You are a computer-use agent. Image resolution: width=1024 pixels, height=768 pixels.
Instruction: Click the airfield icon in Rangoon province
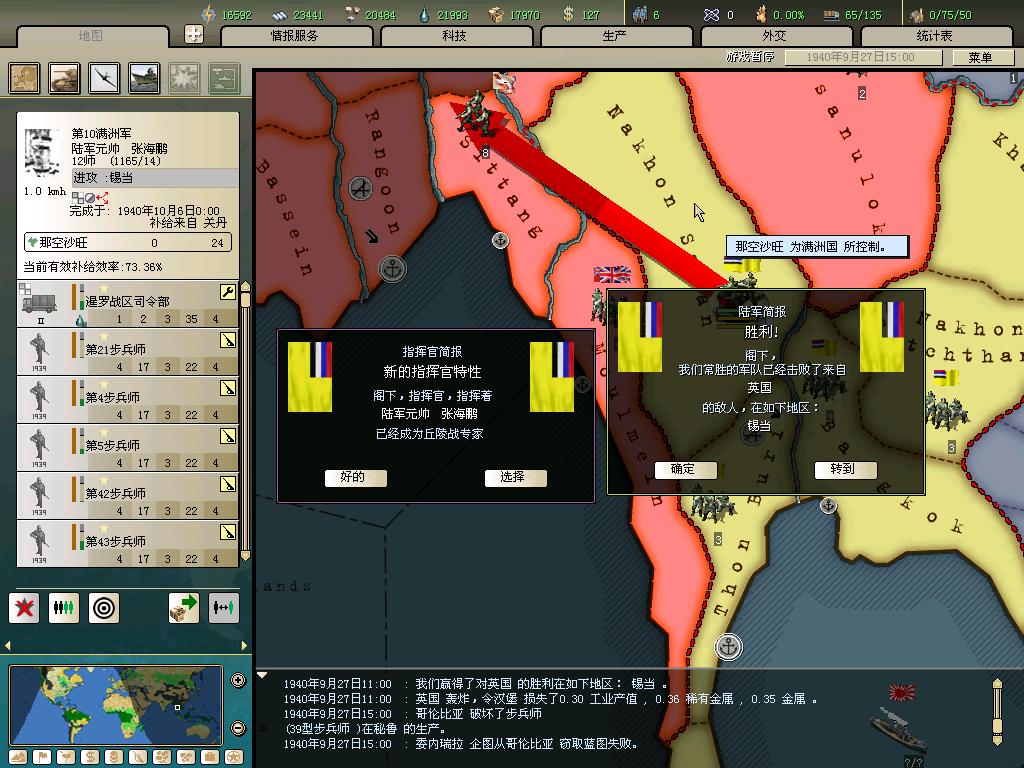pos(360,189)
